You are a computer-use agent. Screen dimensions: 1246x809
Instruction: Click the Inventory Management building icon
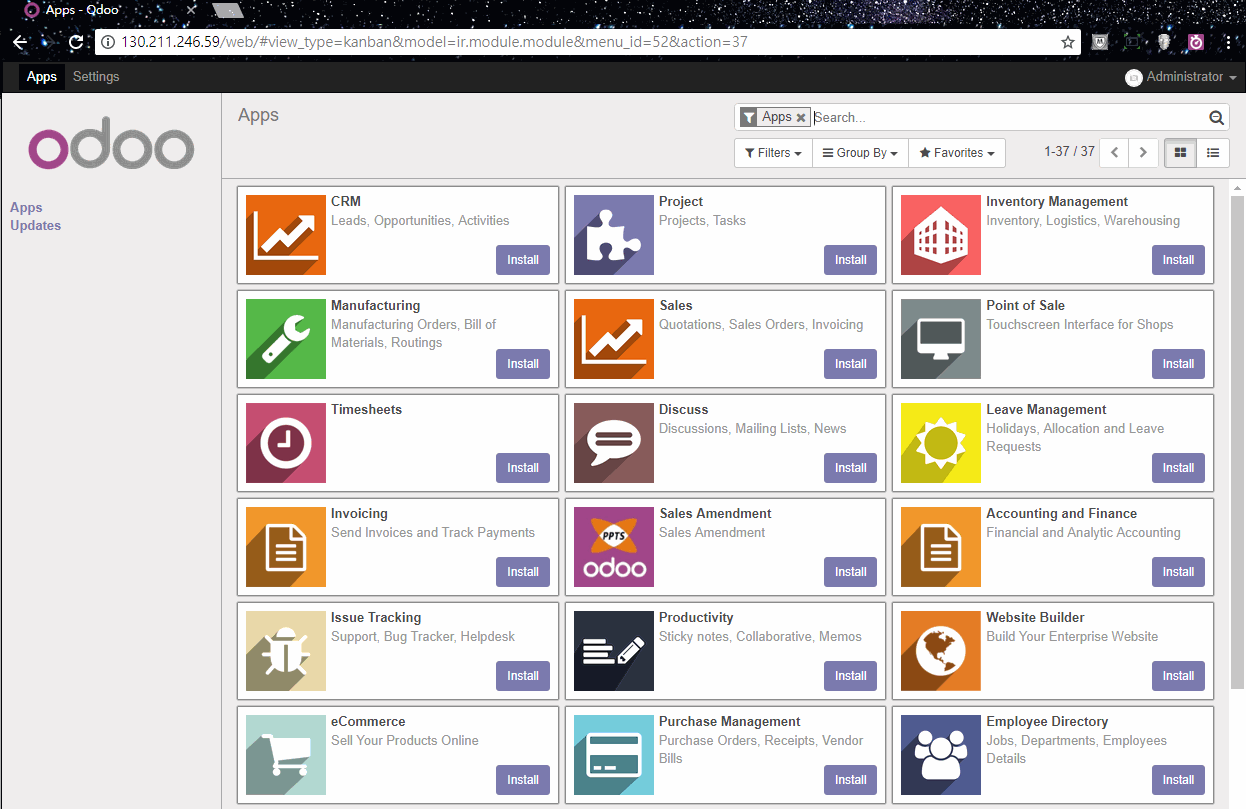coord(941,235)
